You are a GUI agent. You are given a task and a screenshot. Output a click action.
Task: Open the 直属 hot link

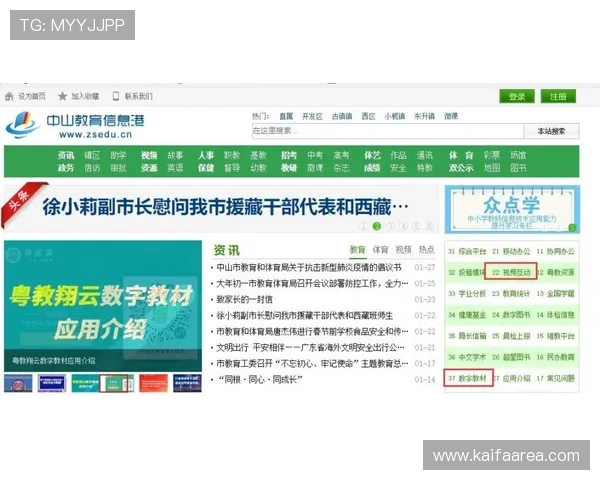[286, 116]
